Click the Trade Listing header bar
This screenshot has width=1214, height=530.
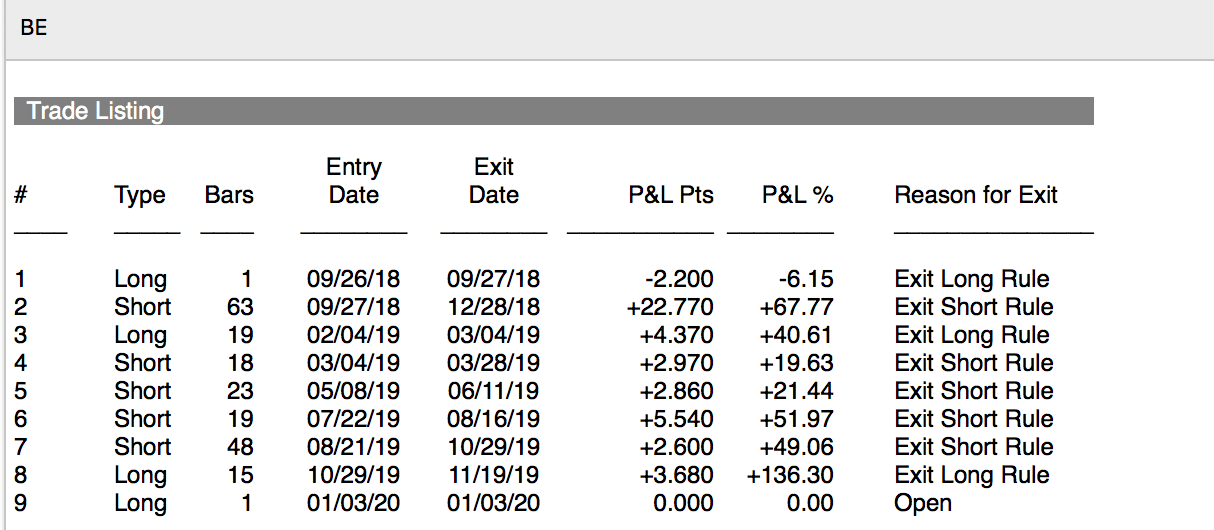click(x=553, y=111)
